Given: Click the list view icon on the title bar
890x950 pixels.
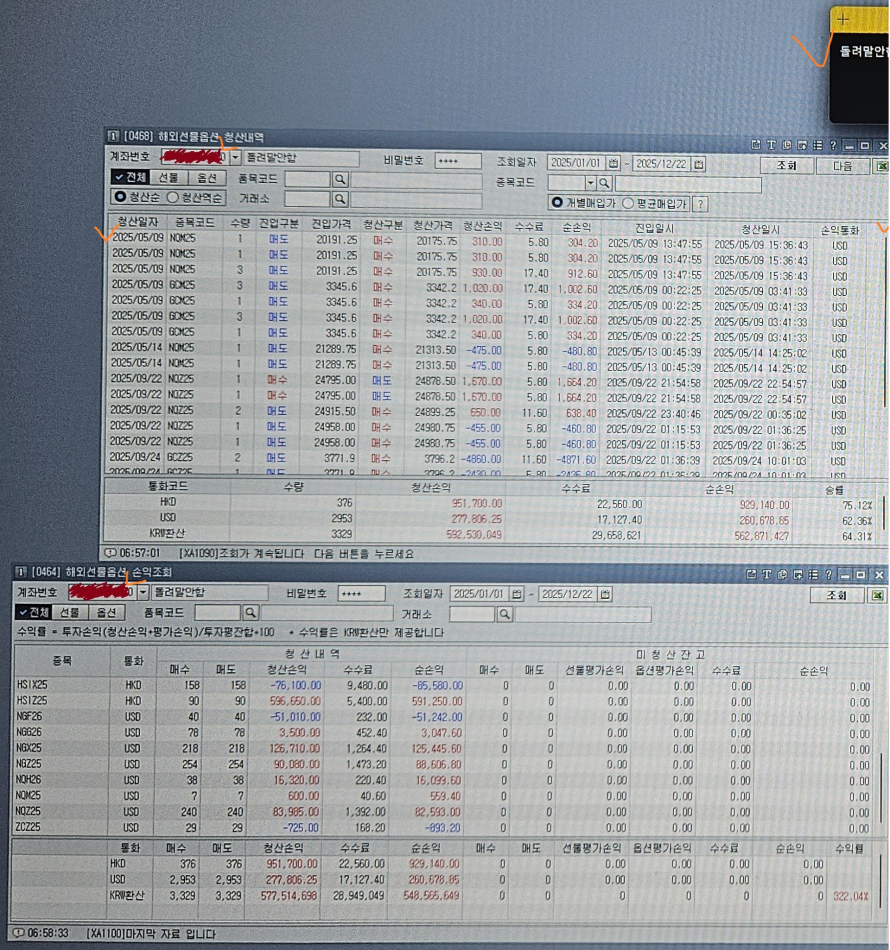Looking at the screenshot, I should point(818,144).
